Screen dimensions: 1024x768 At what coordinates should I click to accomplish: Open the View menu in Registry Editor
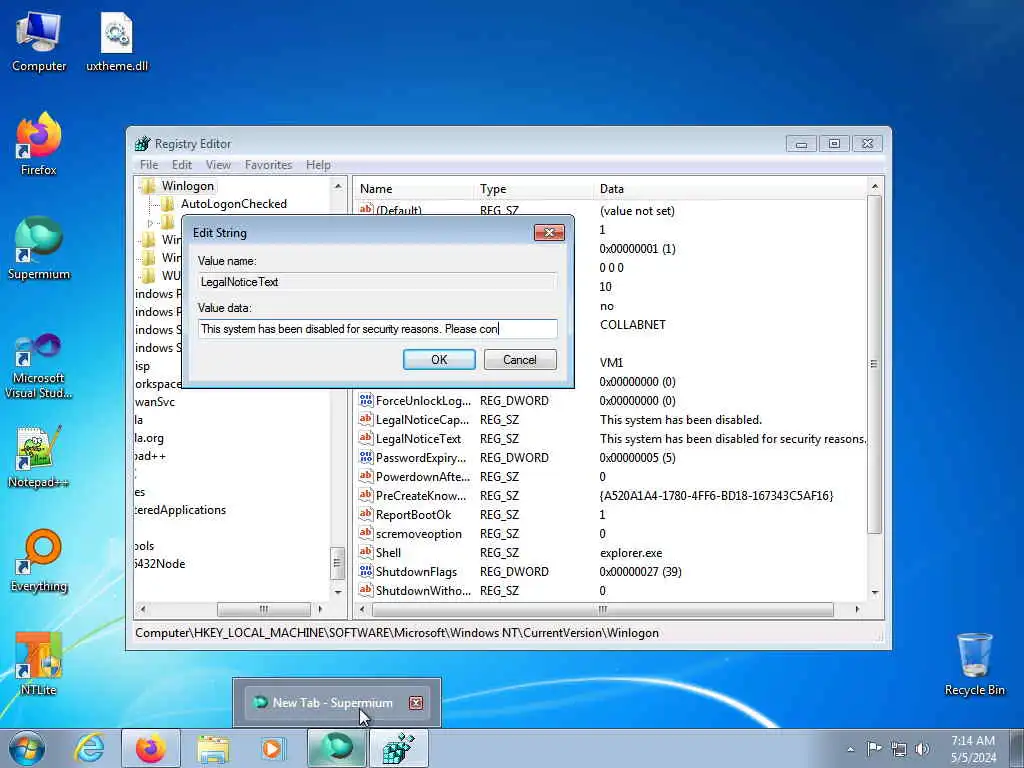click(218, 165)
